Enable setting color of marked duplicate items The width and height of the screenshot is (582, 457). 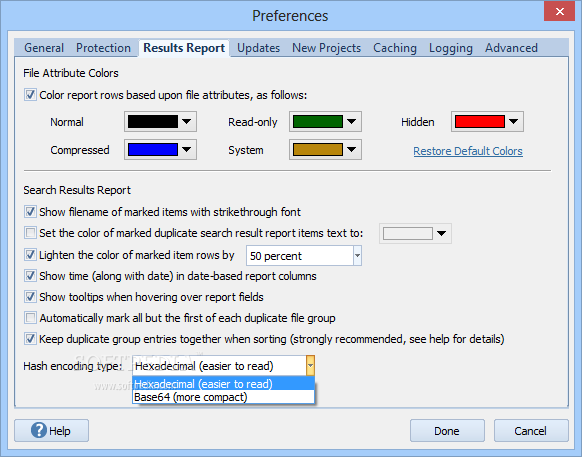[x=30, y=233]
